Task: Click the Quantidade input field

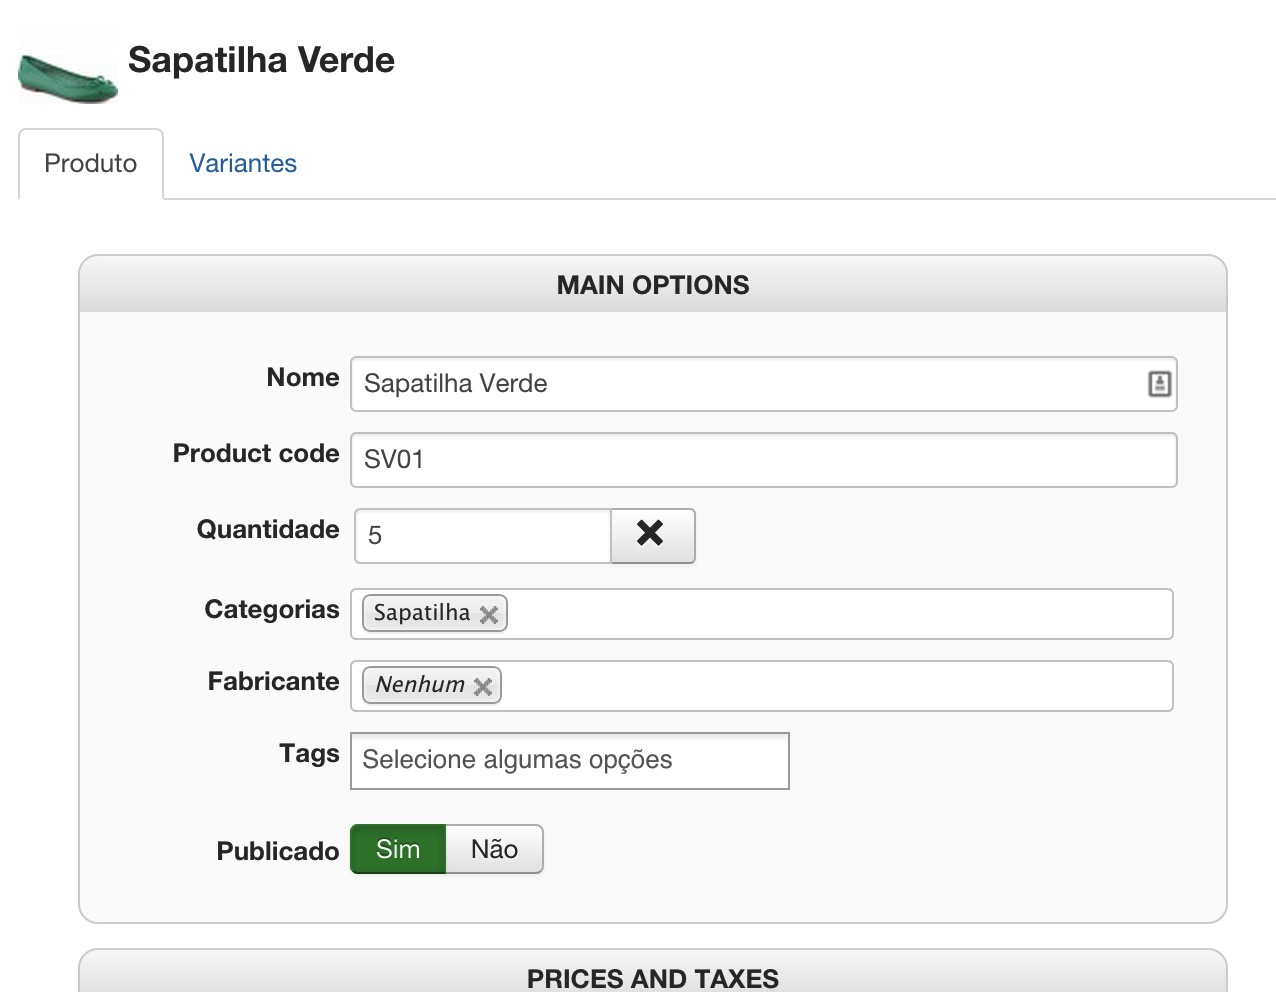Action: (484, 535)
